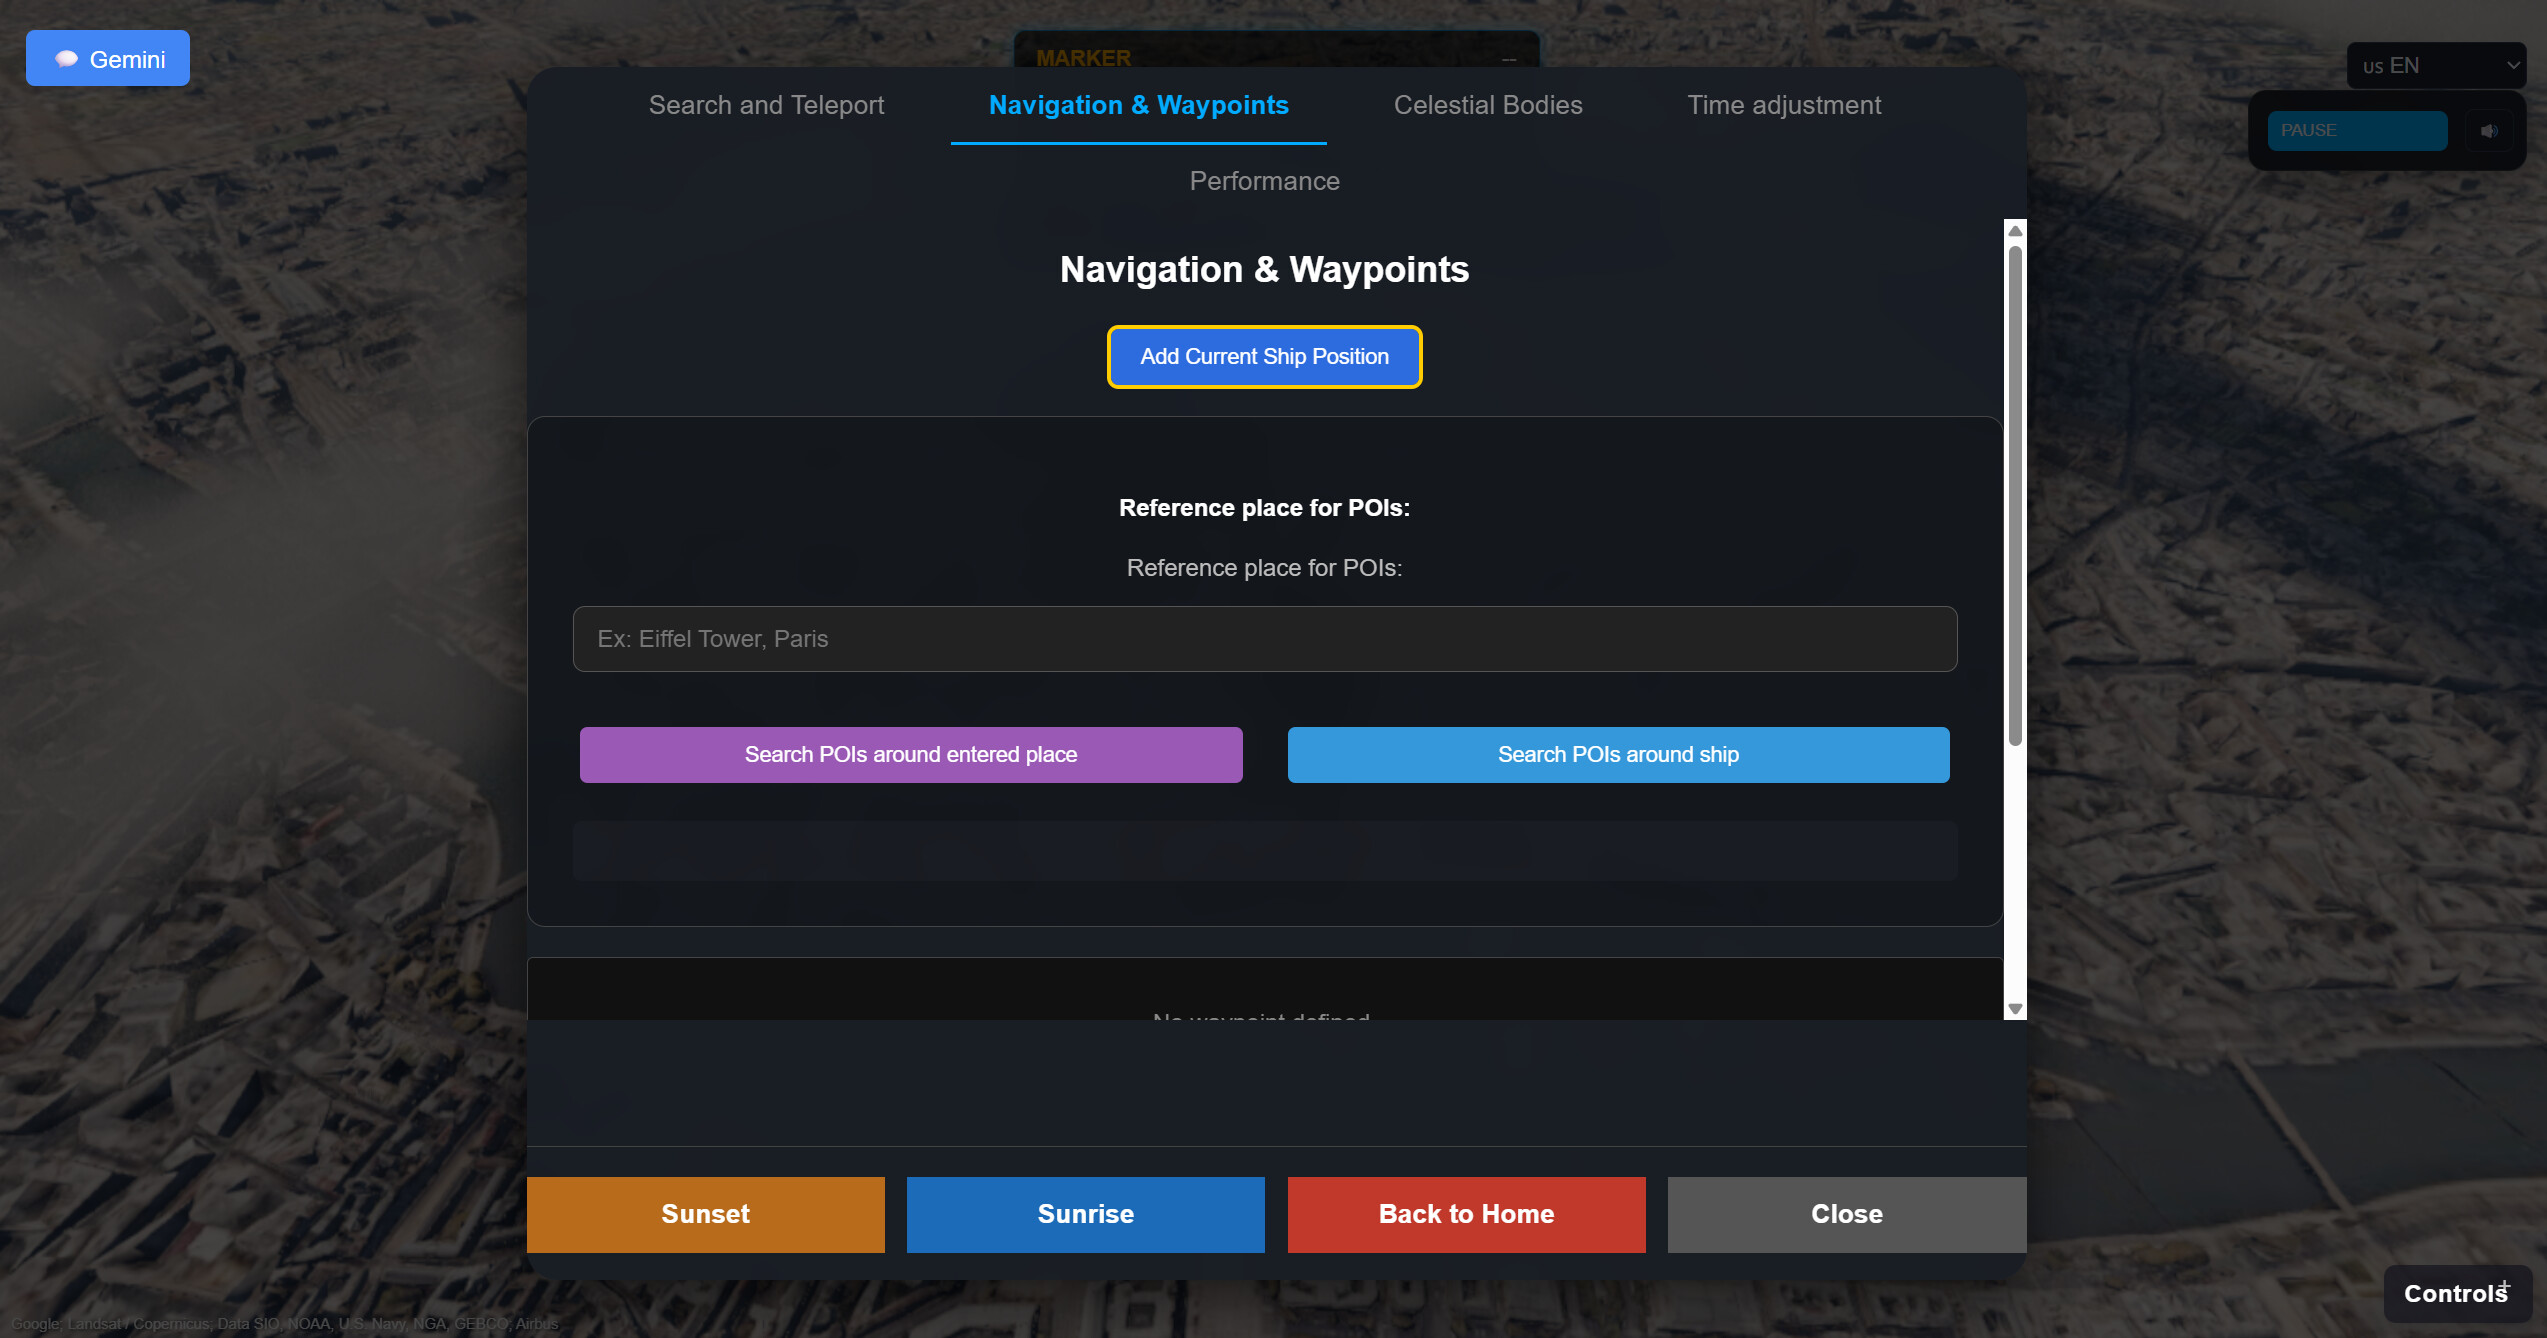The width and height of the screenshot is (2547, 1338).
Task: Open the Celestial Bodies tab
Action: tap(1487, 105)
